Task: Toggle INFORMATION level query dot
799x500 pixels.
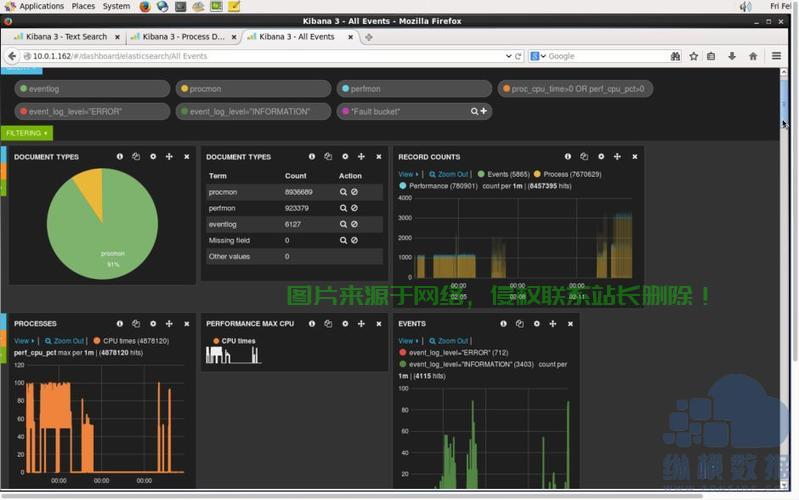Action: [x=184, y=111]
